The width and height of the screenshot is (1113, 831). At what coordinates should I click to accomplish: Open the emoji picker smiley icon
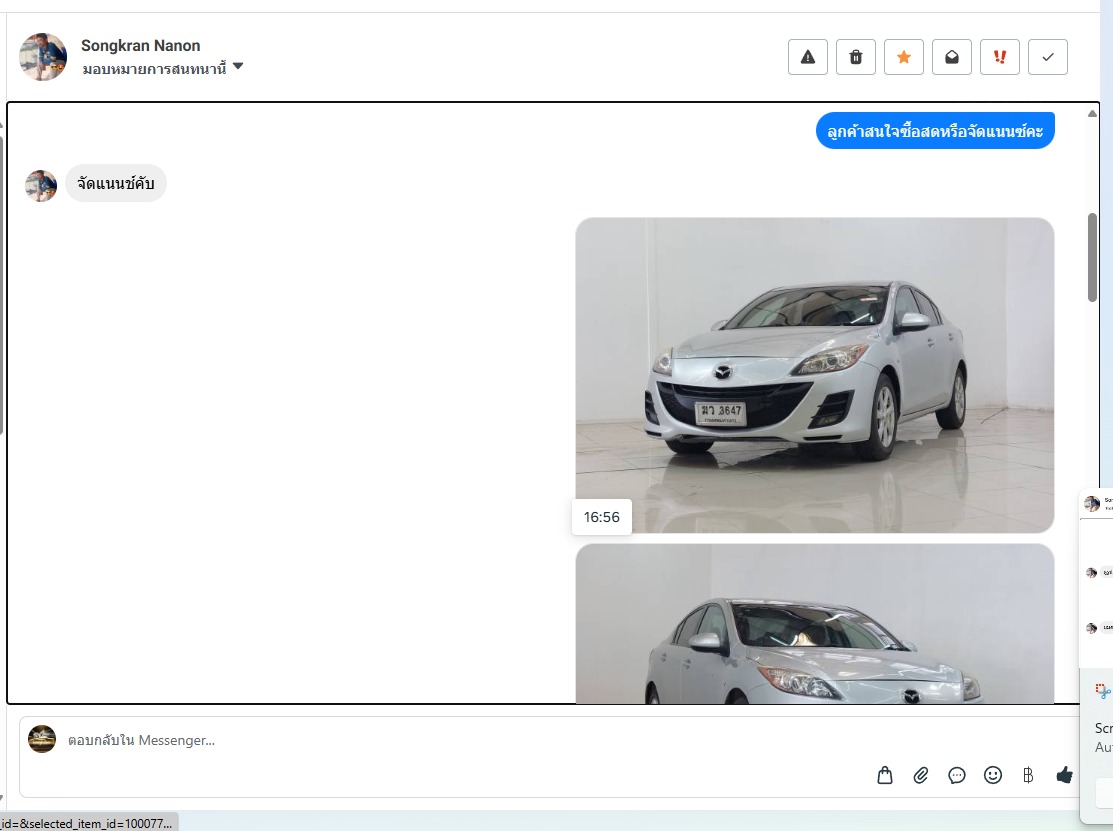click(993, 775)
